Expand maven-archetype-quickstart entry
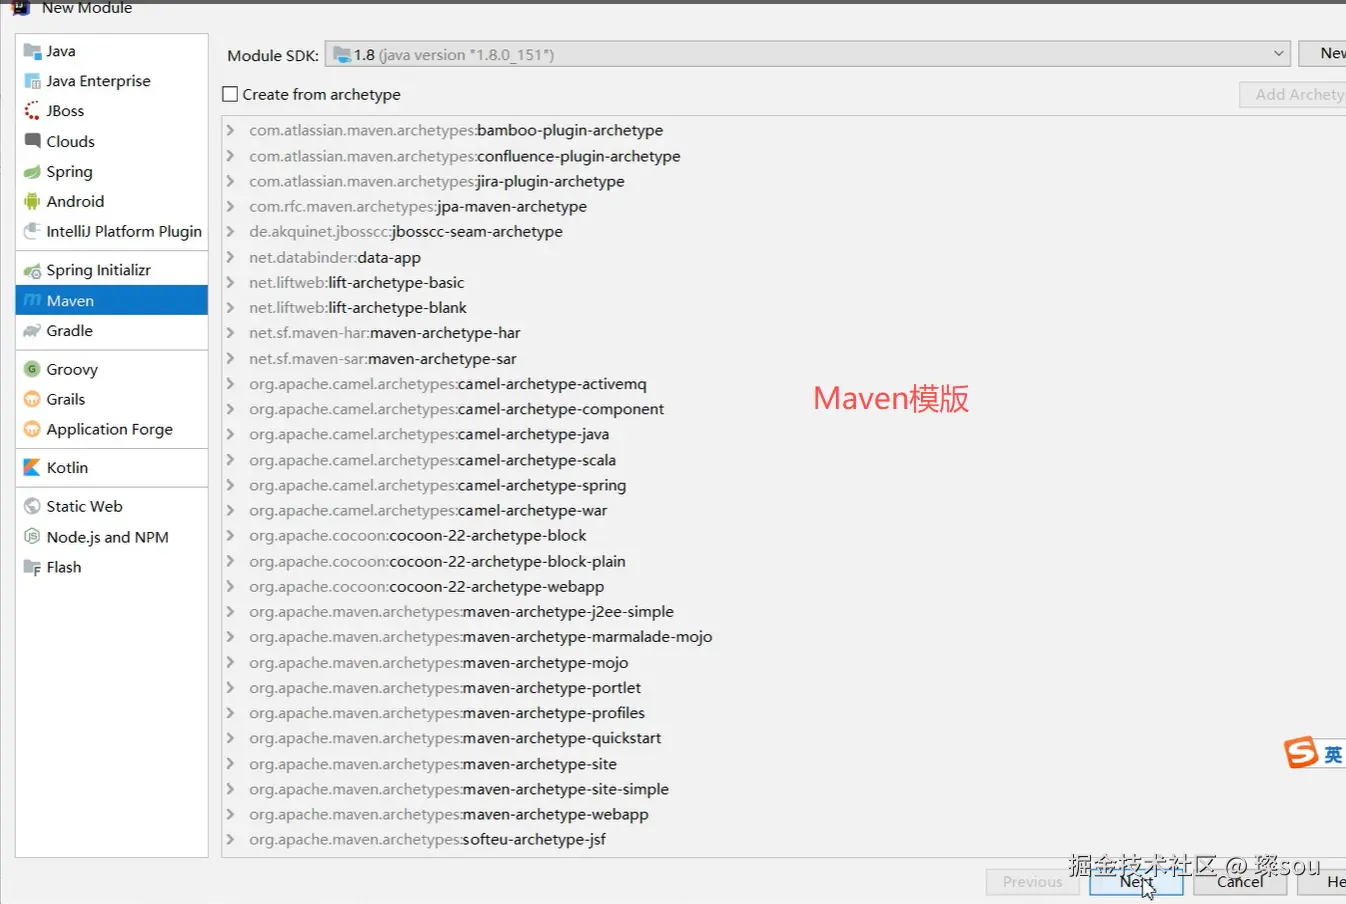 pyautogui.click(x=231, y=738)
